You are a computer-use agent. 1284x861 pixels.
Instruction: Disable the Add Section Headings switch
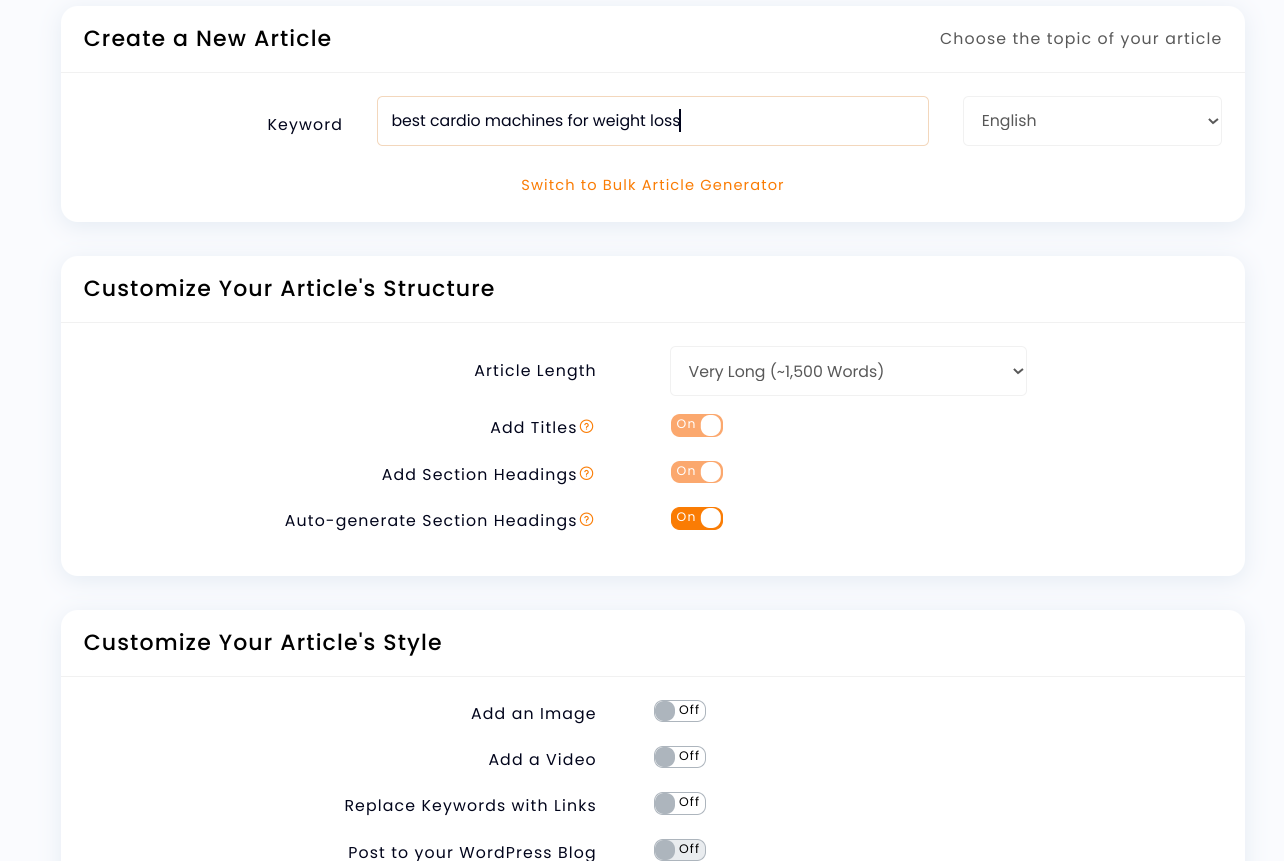pos(697,472)
